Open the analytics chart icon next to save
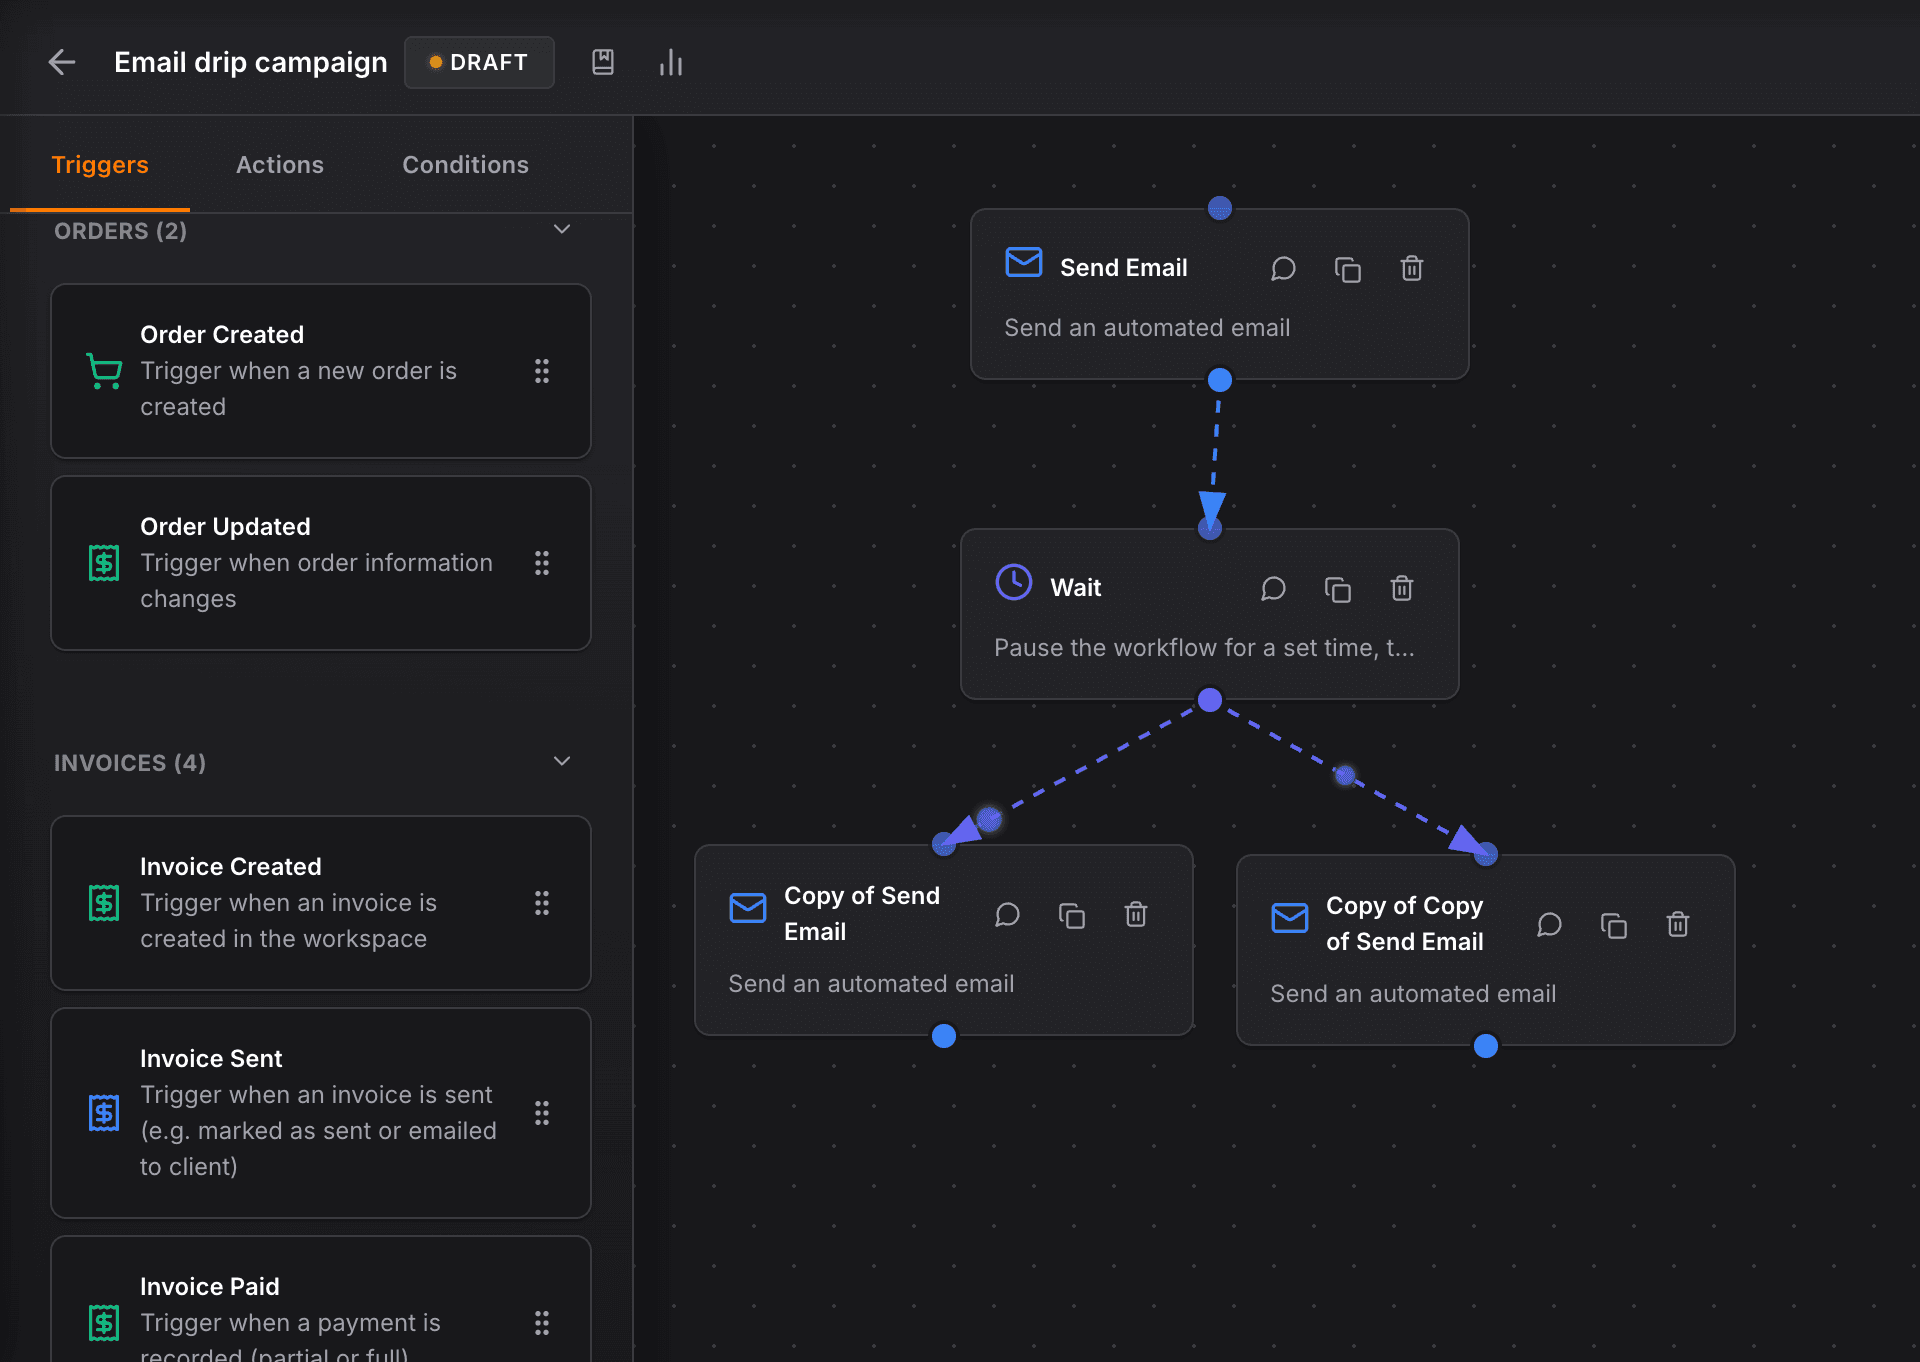The width and height of the screenshot is (1920, 1362). pos(670,62)
